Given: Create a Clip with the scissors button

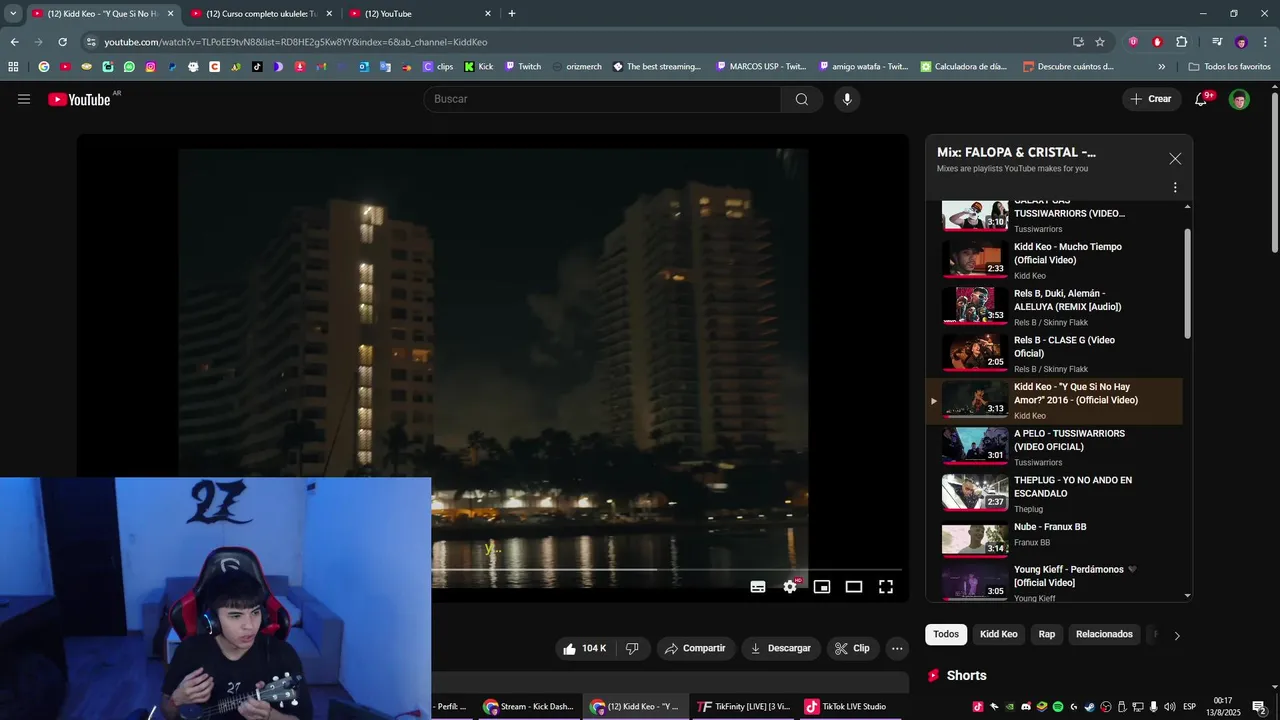Looking at the screenshot, I should click(853, 648).
